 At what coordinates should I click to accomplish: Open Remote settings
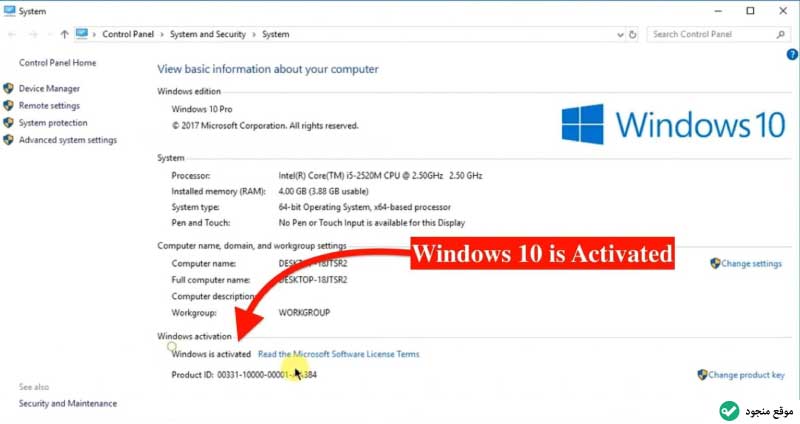[x=49, y=106]
